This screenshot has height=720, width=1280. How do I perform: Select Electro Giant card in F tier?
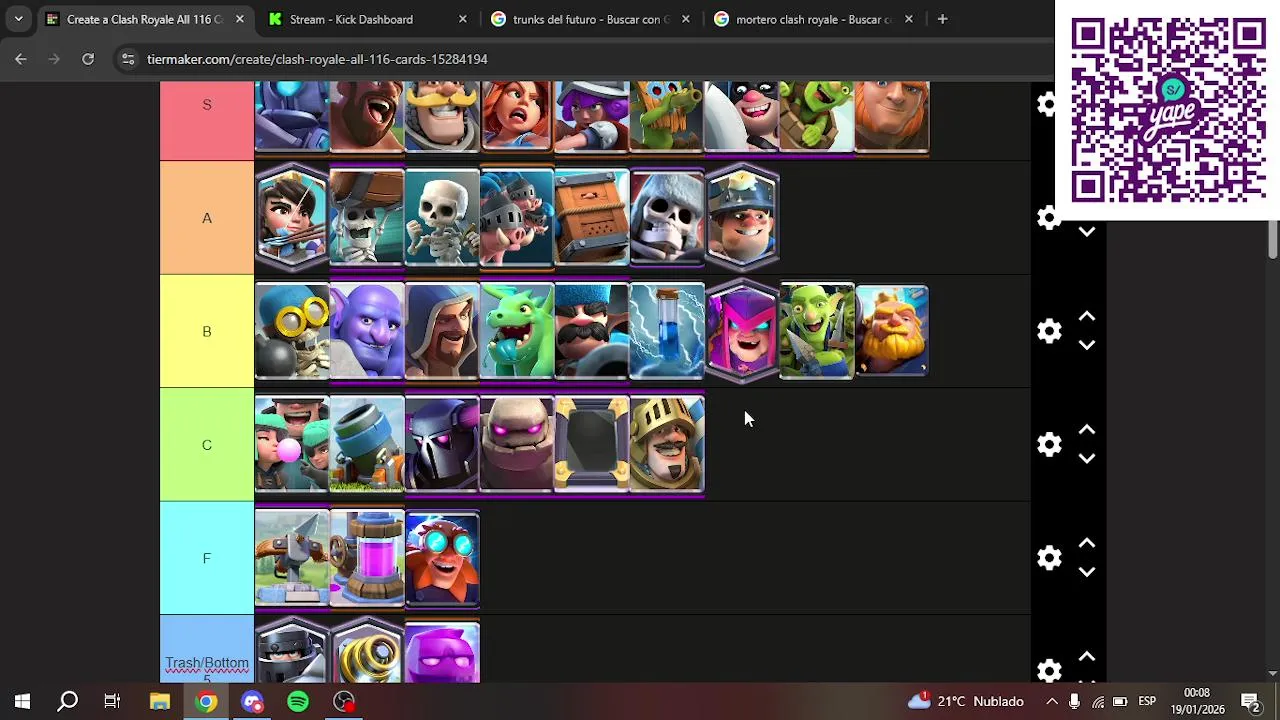coord(442,558)
